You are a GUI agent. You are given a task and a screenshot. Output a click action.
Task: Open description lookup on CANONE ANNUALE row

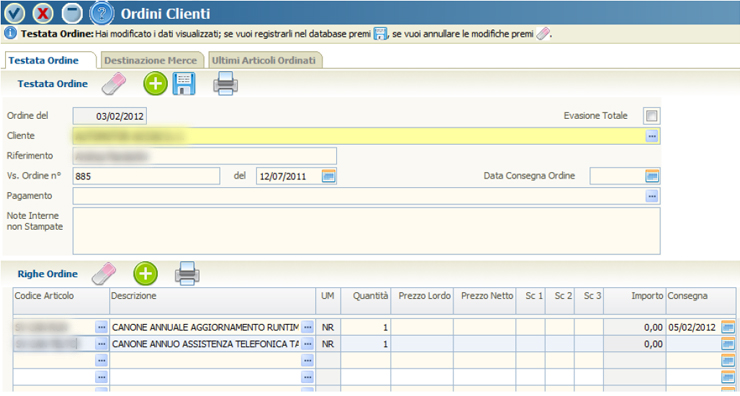coord(307,327)
